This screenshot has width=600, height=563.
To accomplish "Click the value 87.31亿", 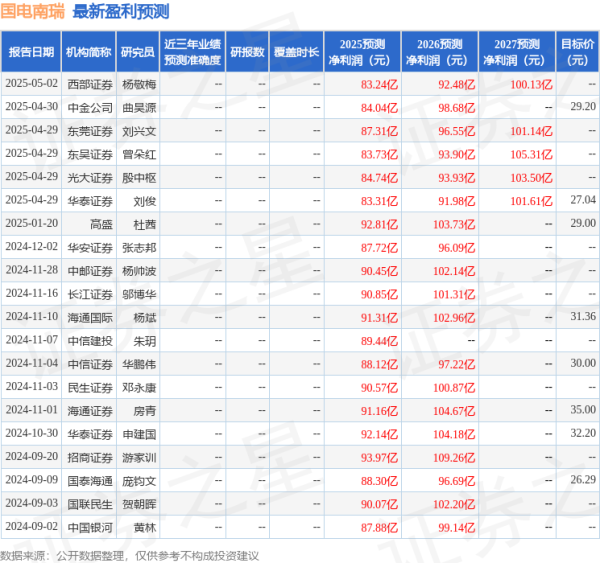I will pos(379,131).
